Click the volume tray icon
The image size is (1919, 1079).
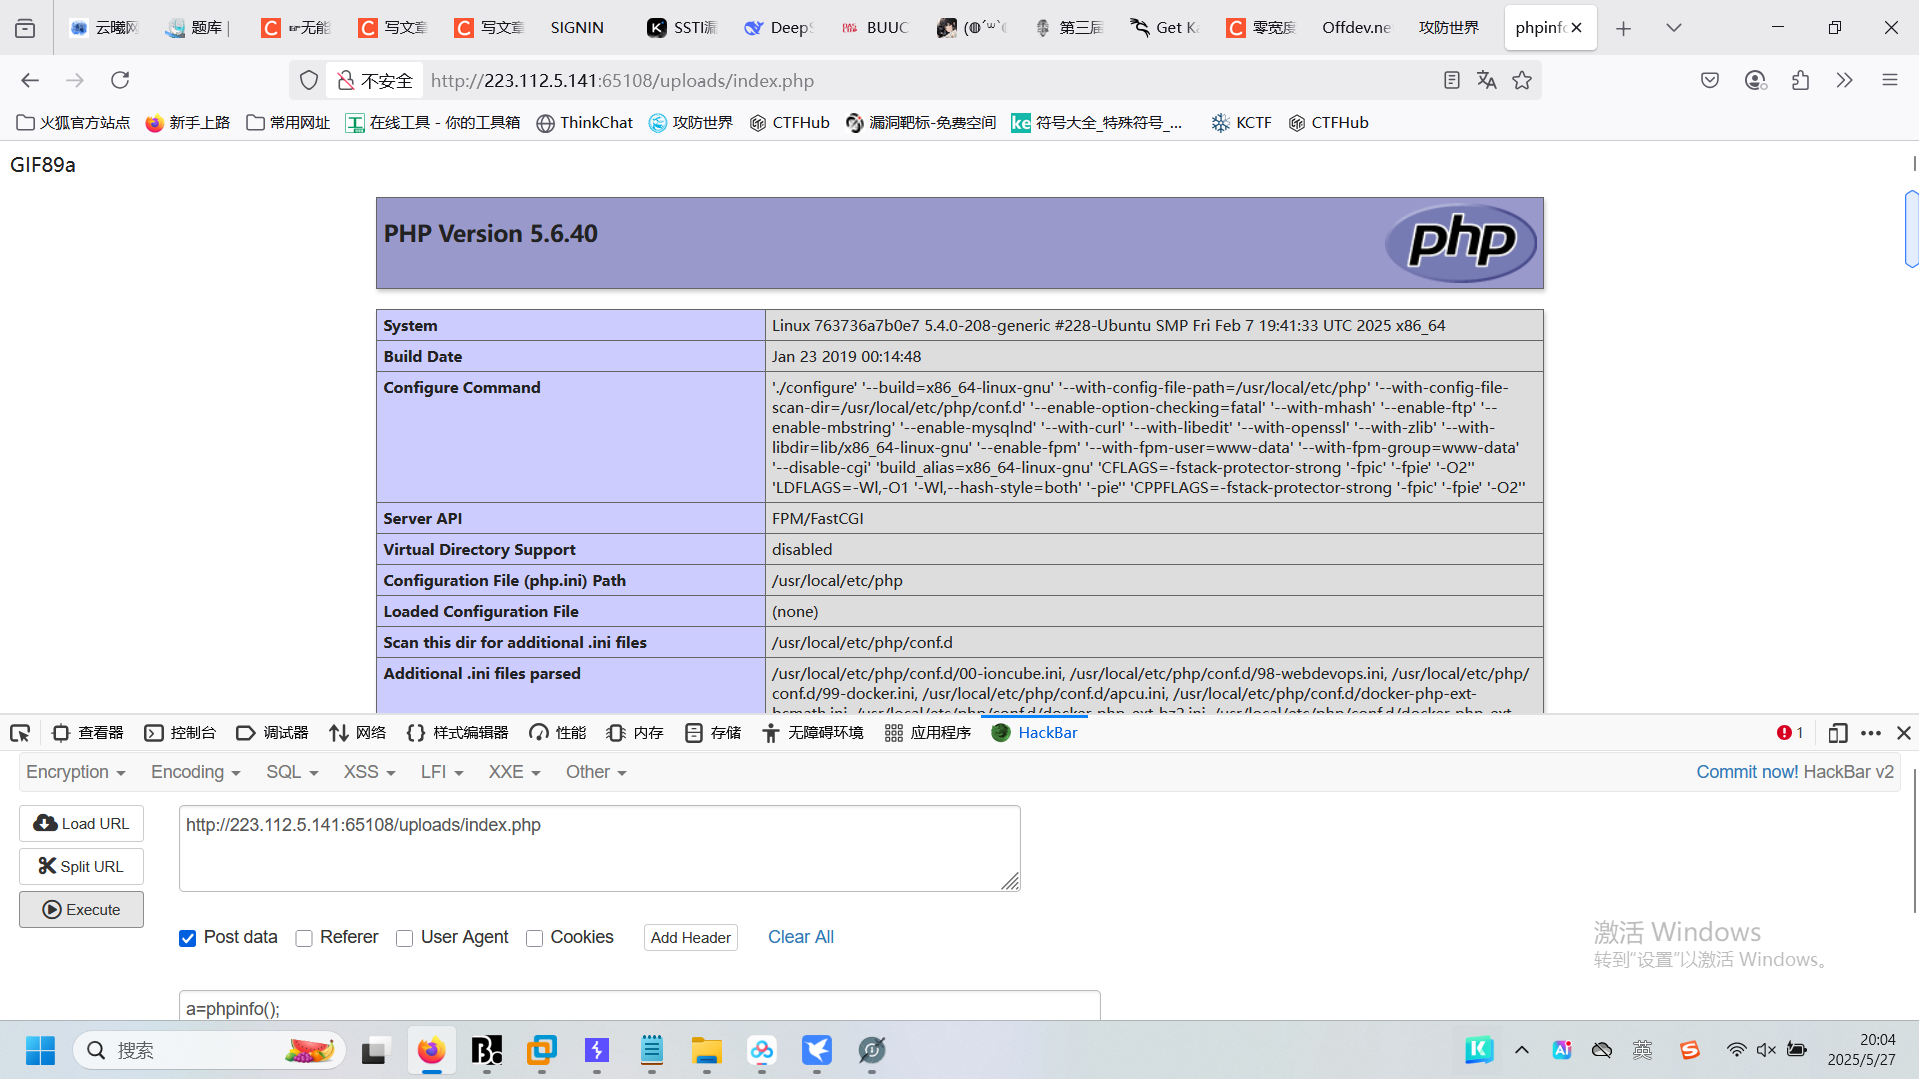[x=1766, y=1050]
